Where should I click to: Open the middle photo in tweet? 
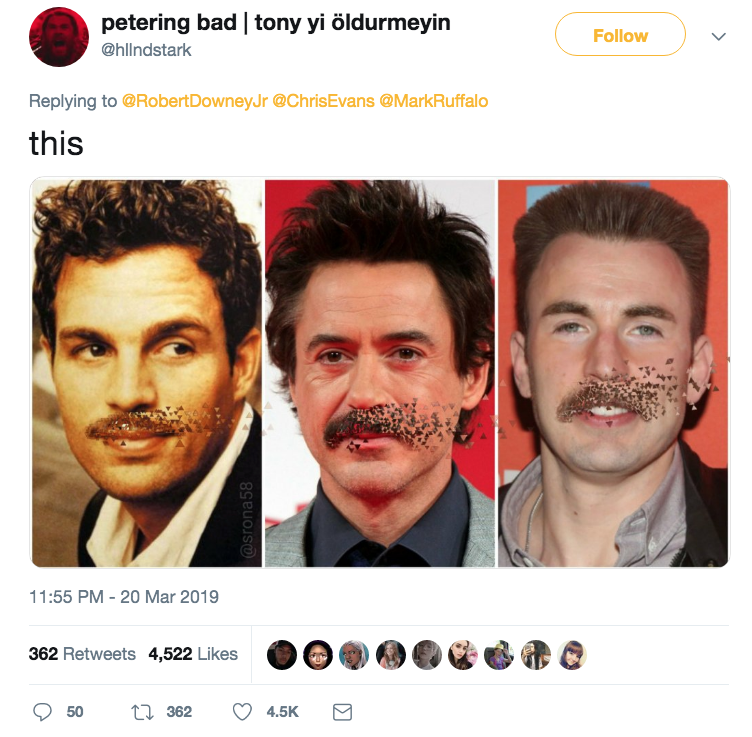click(380, 373)
